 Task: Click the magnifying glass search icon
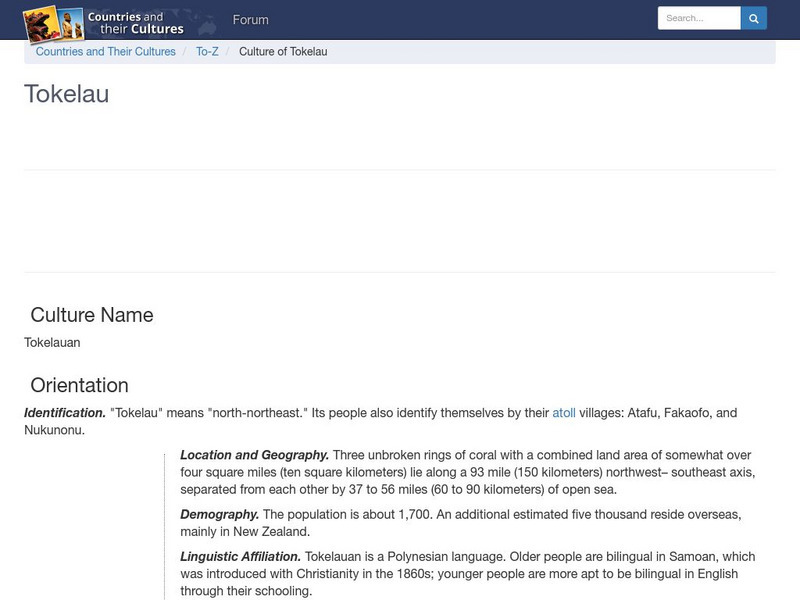[x=753, y=17]
